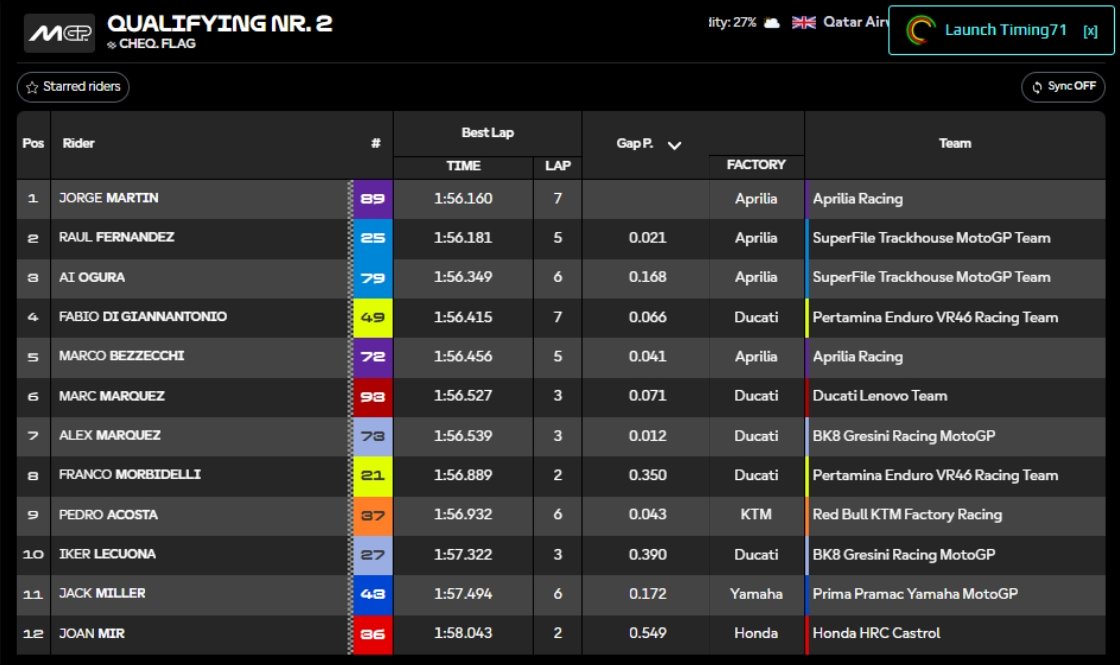Click the MotoGP logo icon
The height and width of the screenshot is (665, 1120).
[59, 33]
